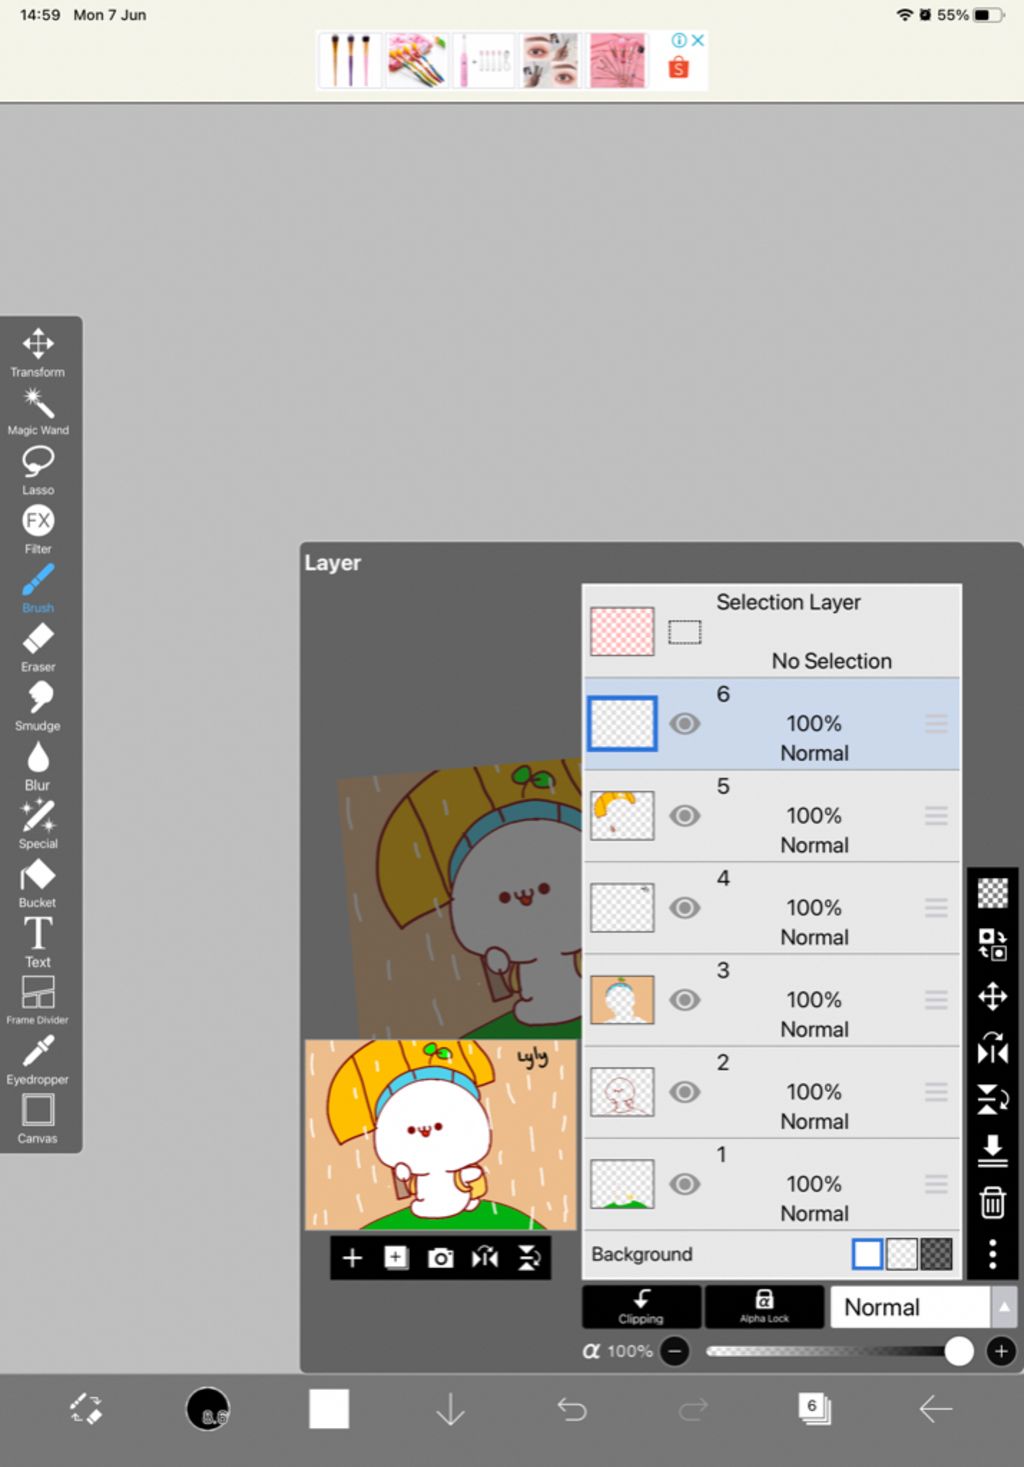Tap the down arrow in bottom bar

pyautogui.click(x=451, y=1409)
